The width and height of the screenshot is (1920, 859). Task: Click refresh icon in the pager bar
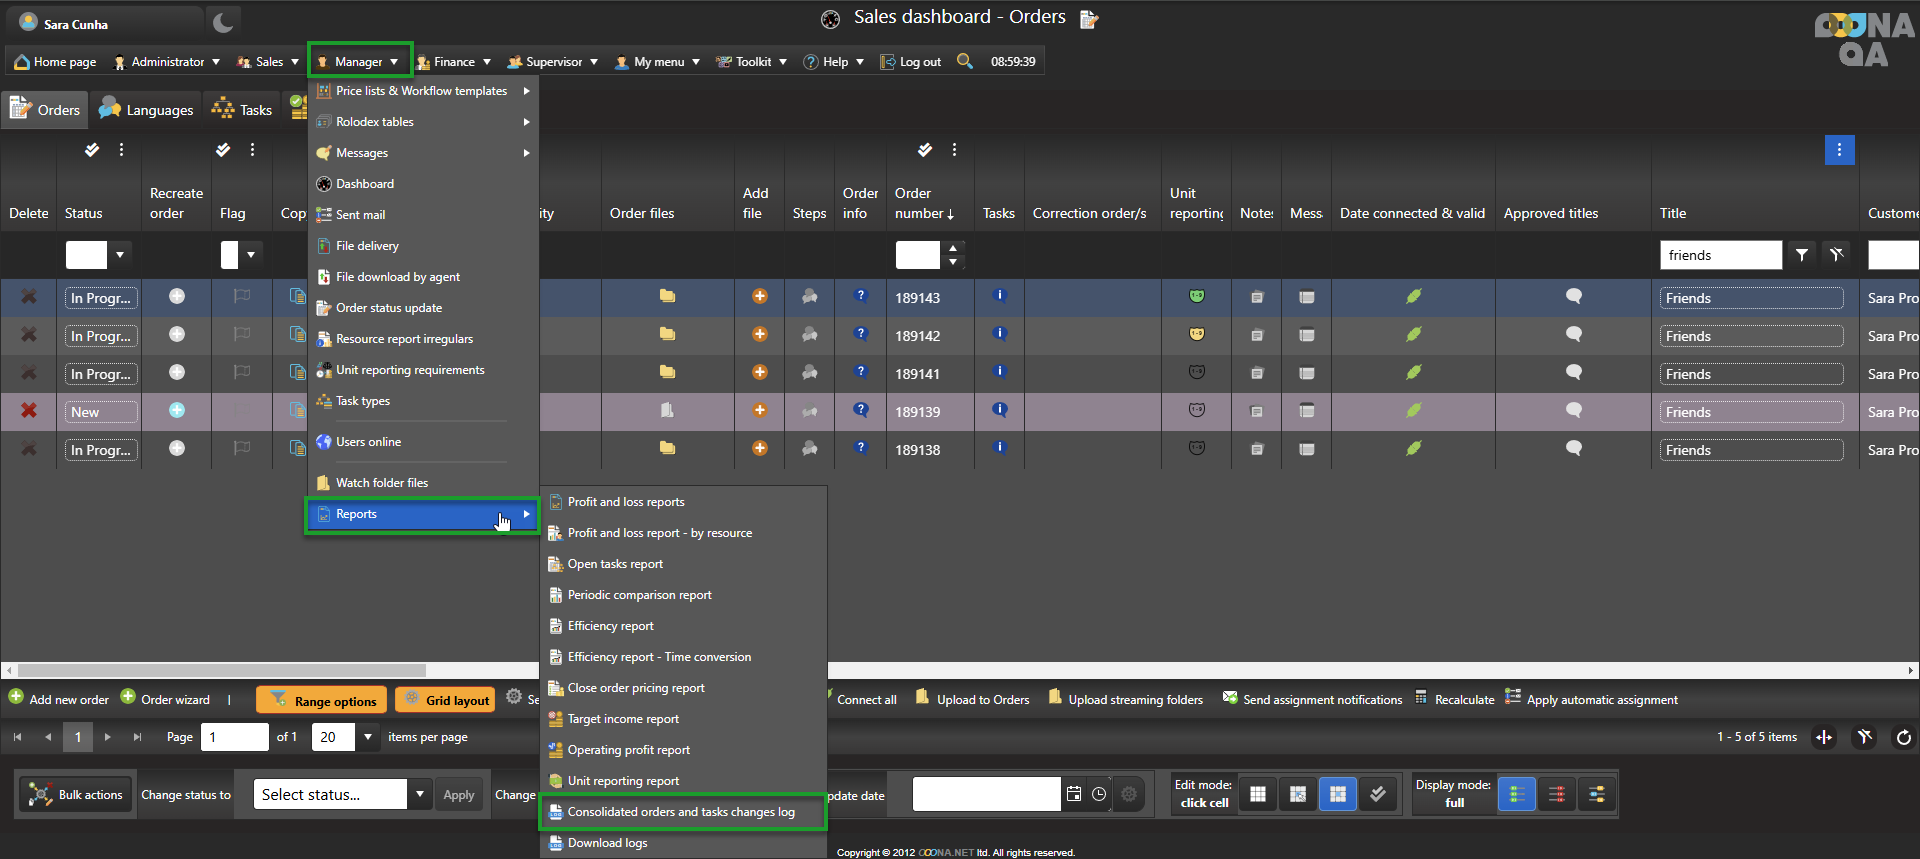tap(1903, 737)
